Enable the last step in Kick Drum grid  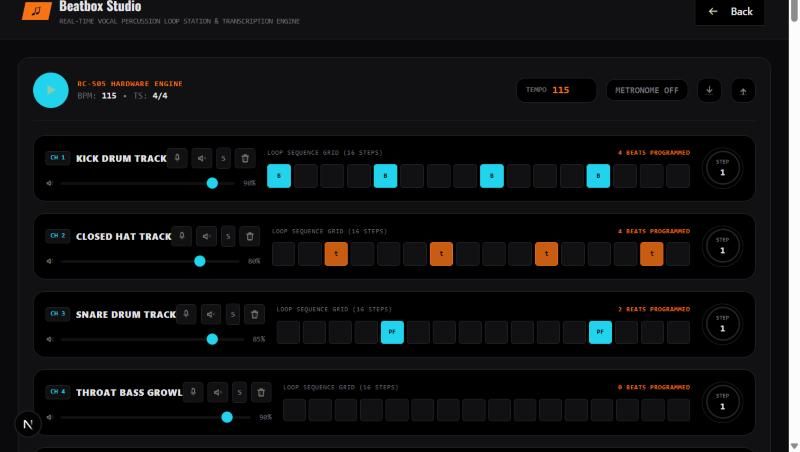(678, 176)
